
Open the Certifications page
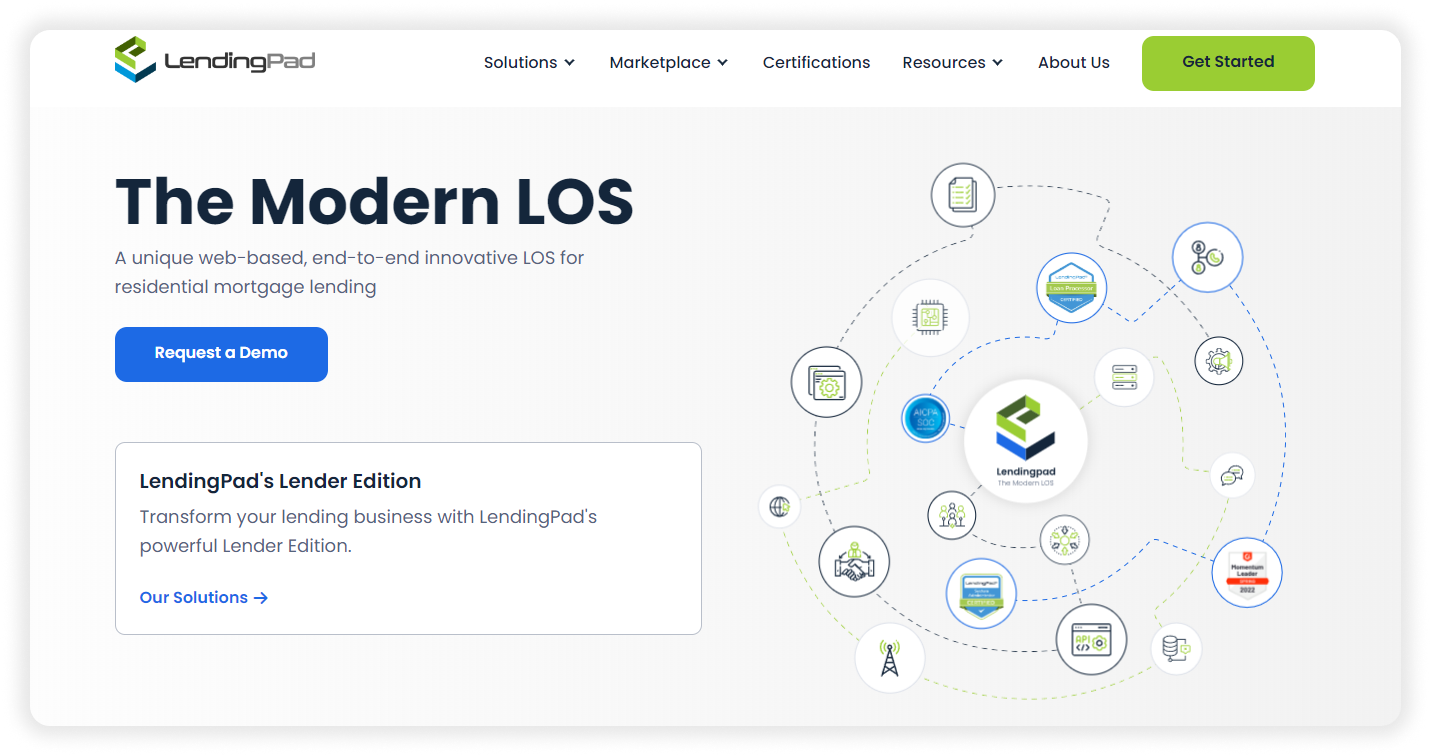(x=816, y=62)
